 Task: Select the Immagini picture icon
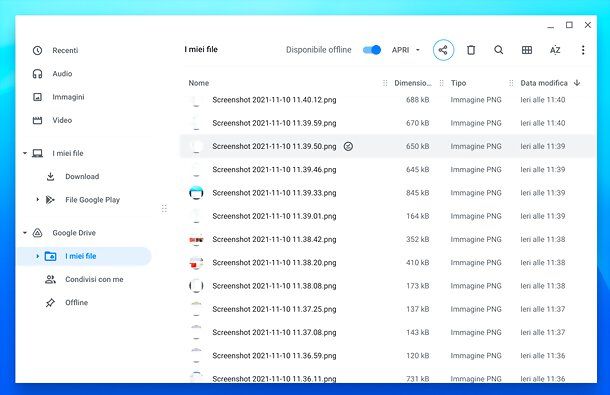[x=37, y=97]
